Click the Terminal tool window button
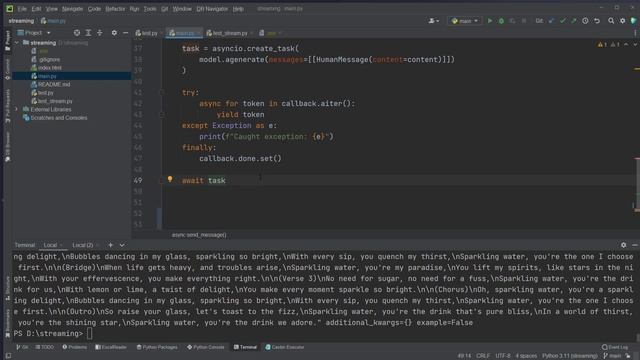 pos(245,347)
